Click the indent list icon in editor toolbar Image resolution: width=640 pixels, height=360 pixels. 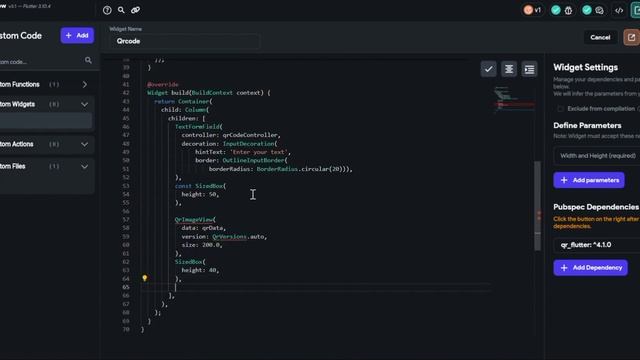click(x=529, y=69)
